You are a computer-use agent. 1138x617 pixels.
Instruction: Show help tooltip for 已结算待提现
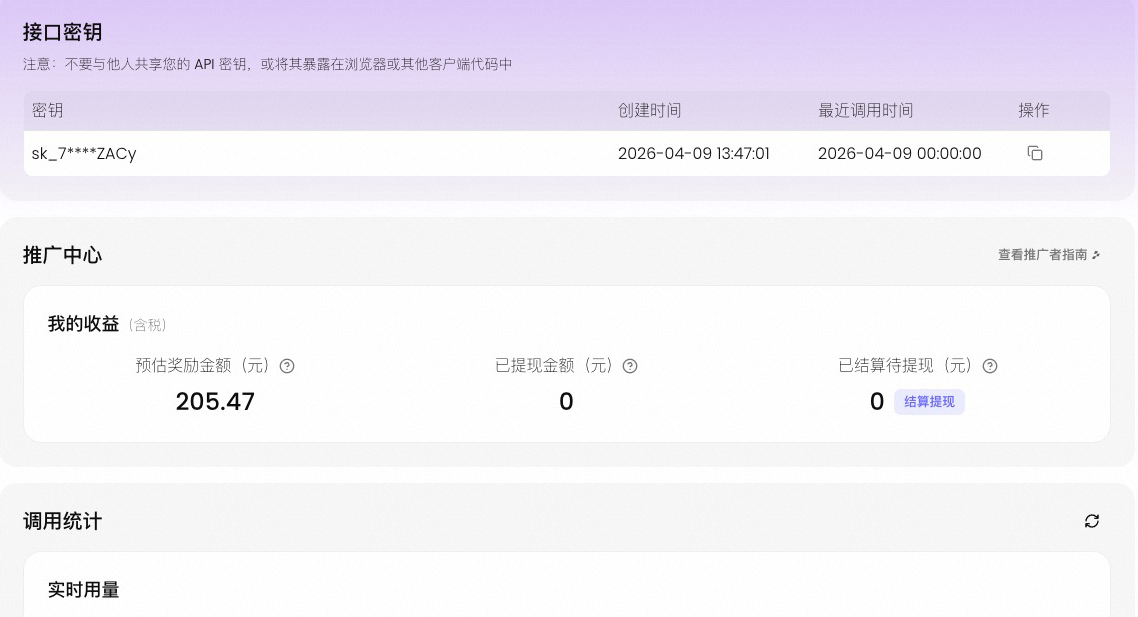point(990,366)
